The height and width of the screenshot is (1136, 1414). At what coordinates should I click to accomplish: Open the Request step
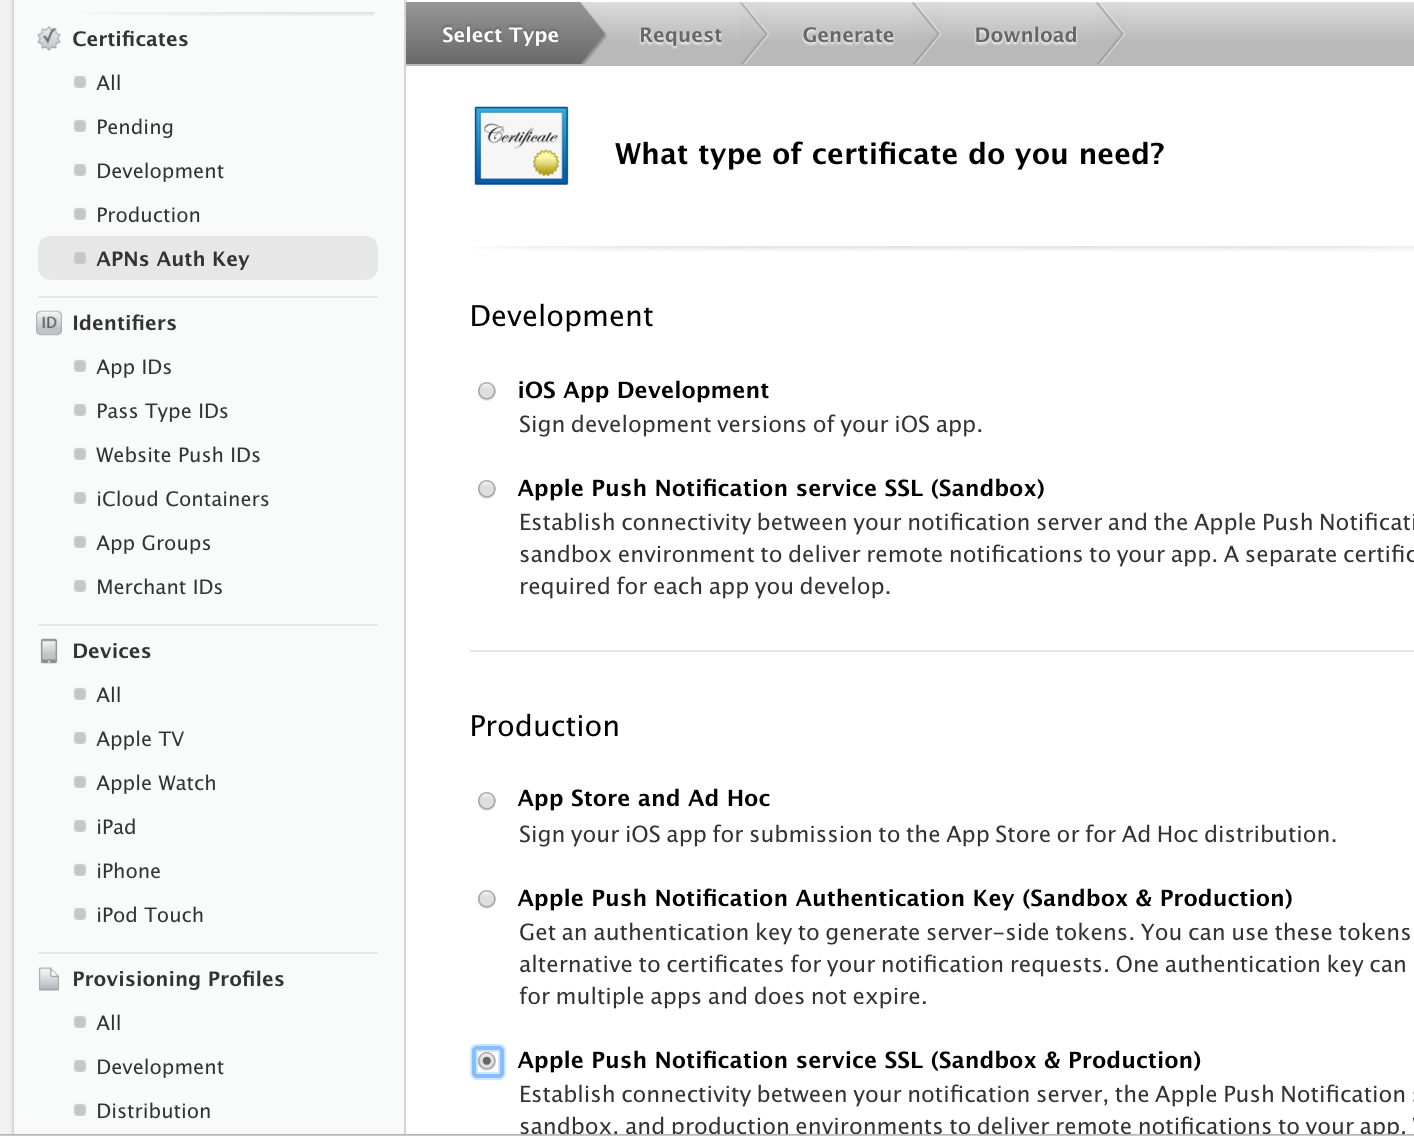[x=680, y=35]
